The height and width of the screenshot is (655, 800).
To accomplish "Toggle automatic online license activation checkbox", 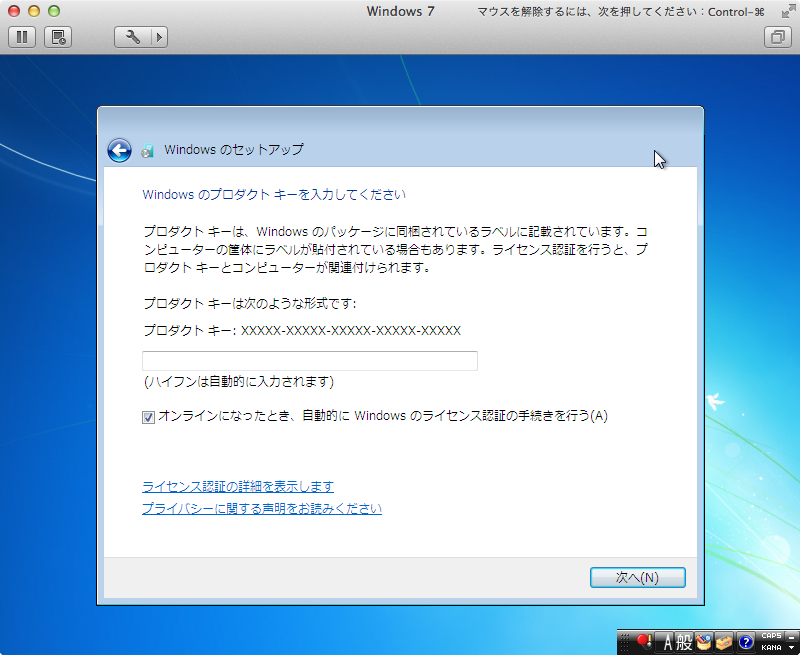I will pos(148,417).
